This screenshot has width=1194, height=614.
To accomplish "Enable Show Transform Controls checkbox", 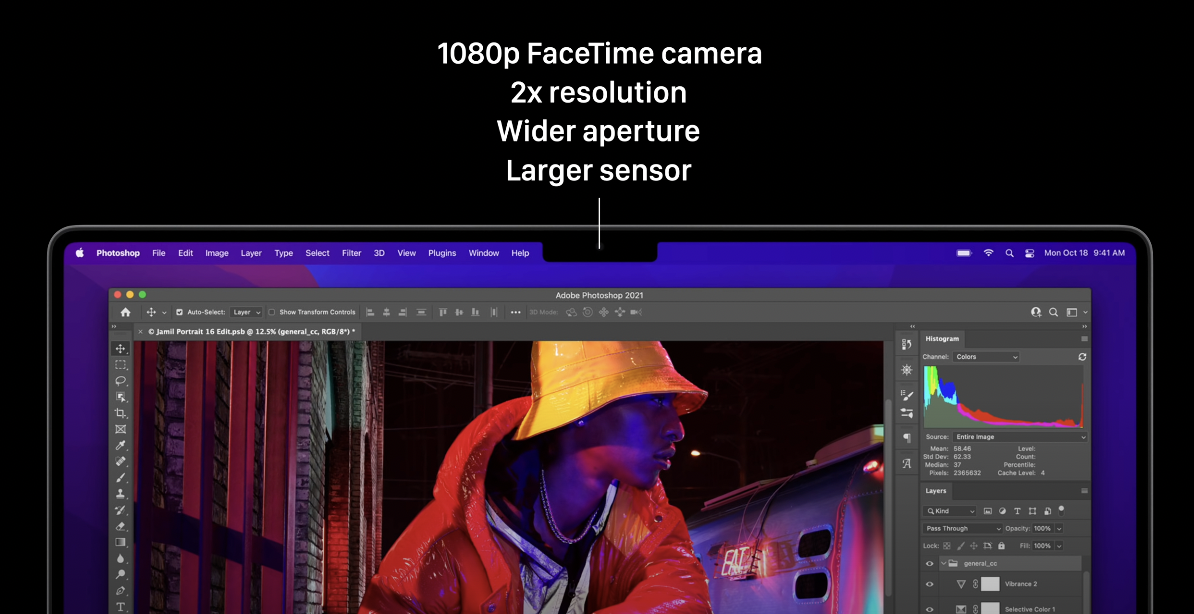I will (272, 312).
